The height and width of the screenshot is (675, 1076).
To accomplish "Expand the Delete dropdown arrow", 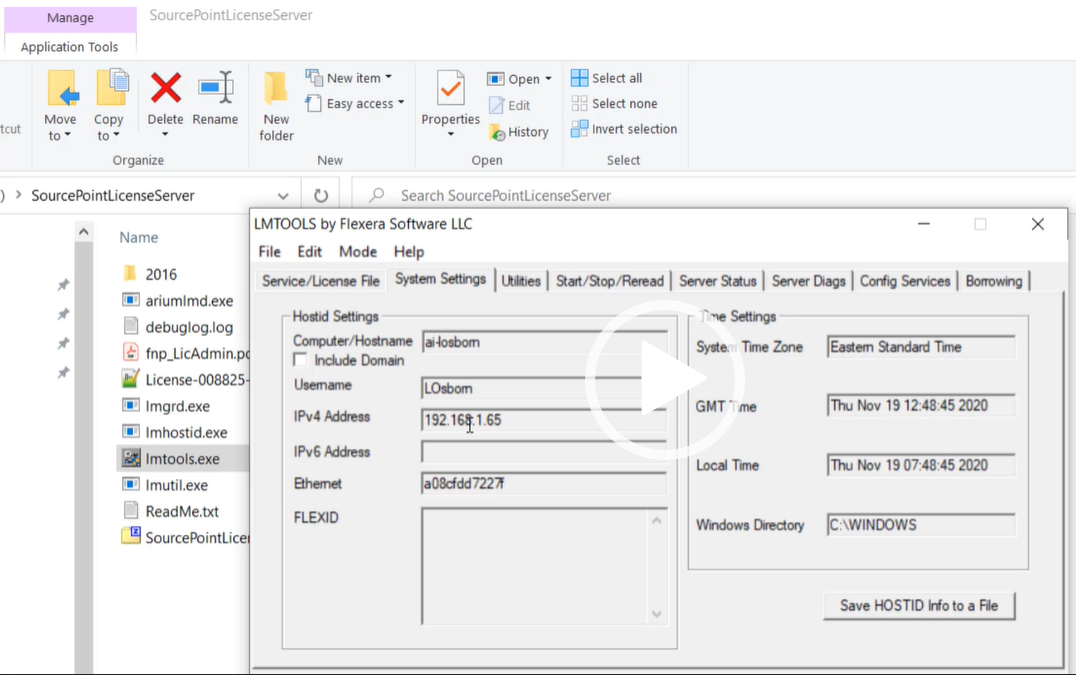I will coord(165,134).
